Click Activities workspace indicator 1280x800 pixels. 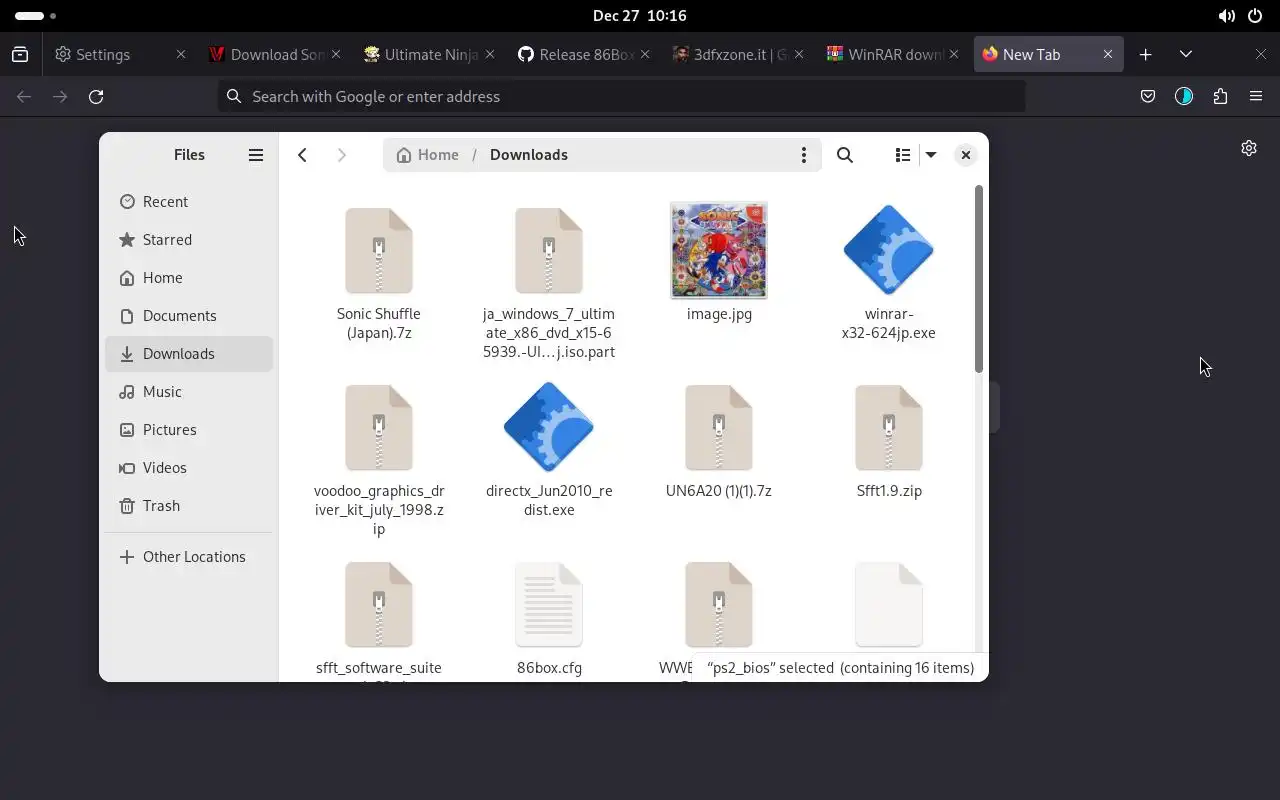pyautogui.click(x=35, y=16)
